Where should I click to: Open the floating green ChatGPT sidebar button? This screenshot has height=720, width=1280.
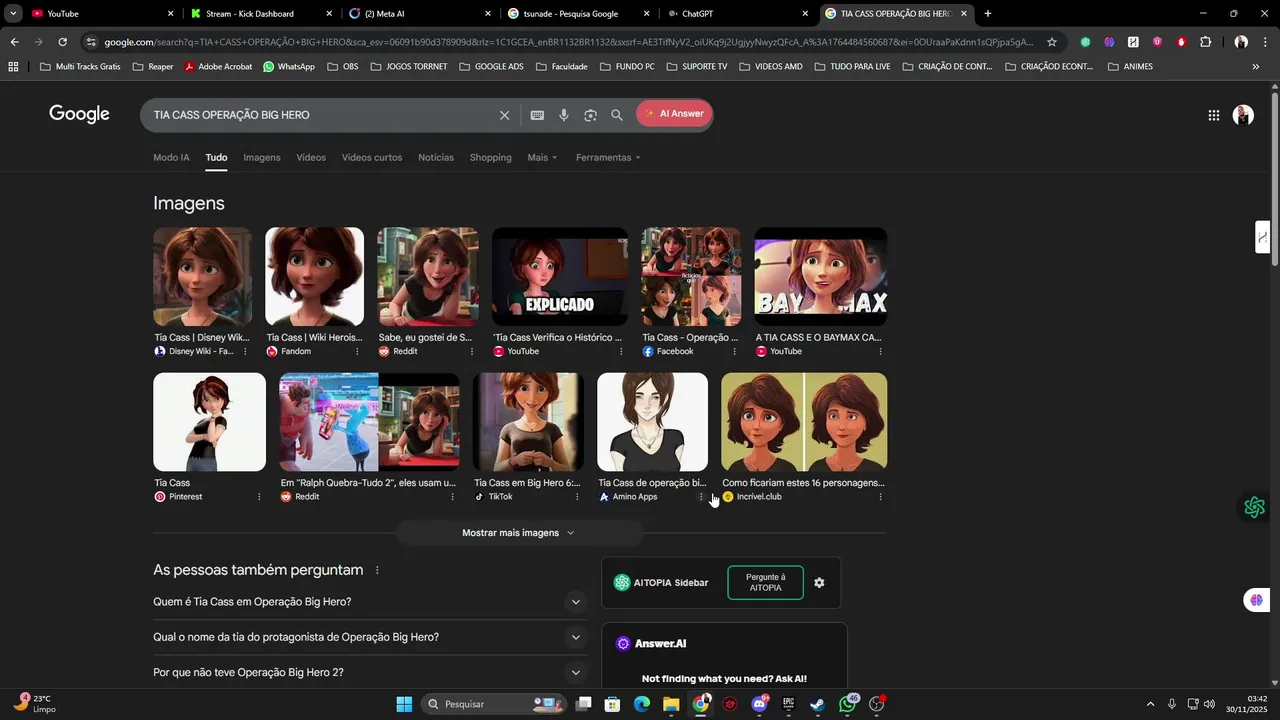click(x=1255, y=508)
